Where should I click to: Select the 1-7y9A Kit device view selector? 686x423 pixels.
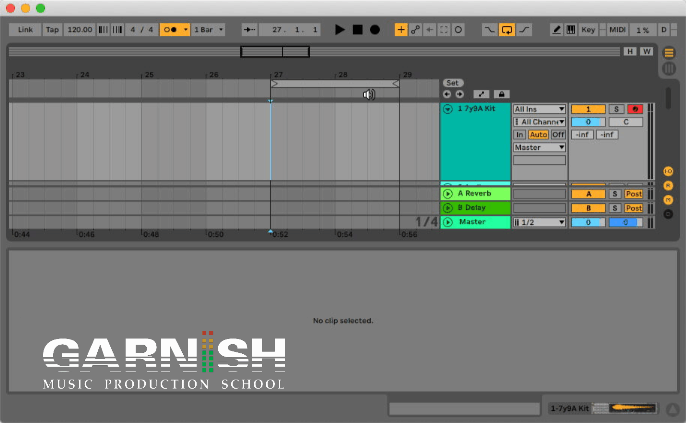pyautogui.click(x=603, y=408)
